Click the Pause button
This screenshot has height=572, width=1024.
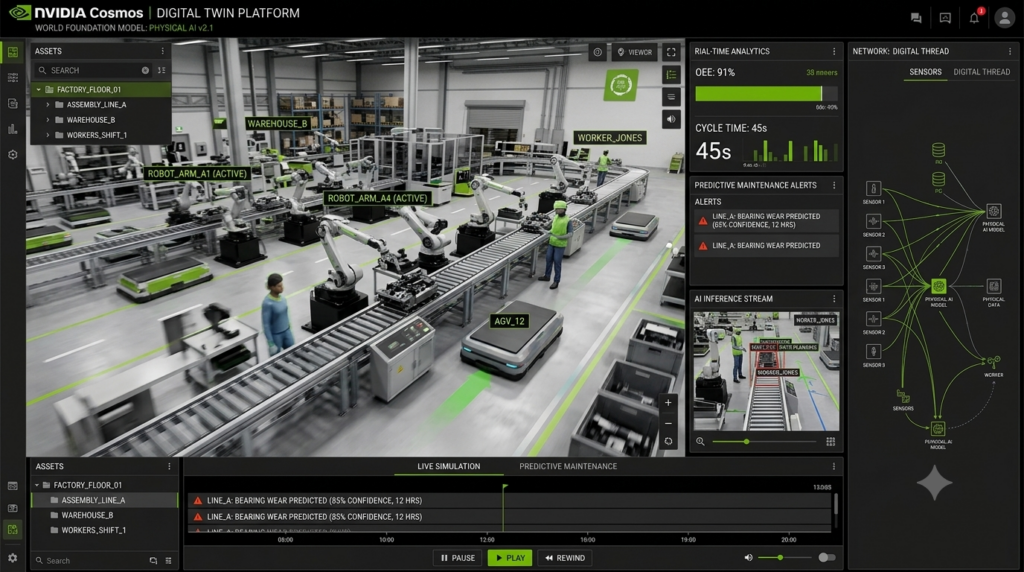point(457,558)
